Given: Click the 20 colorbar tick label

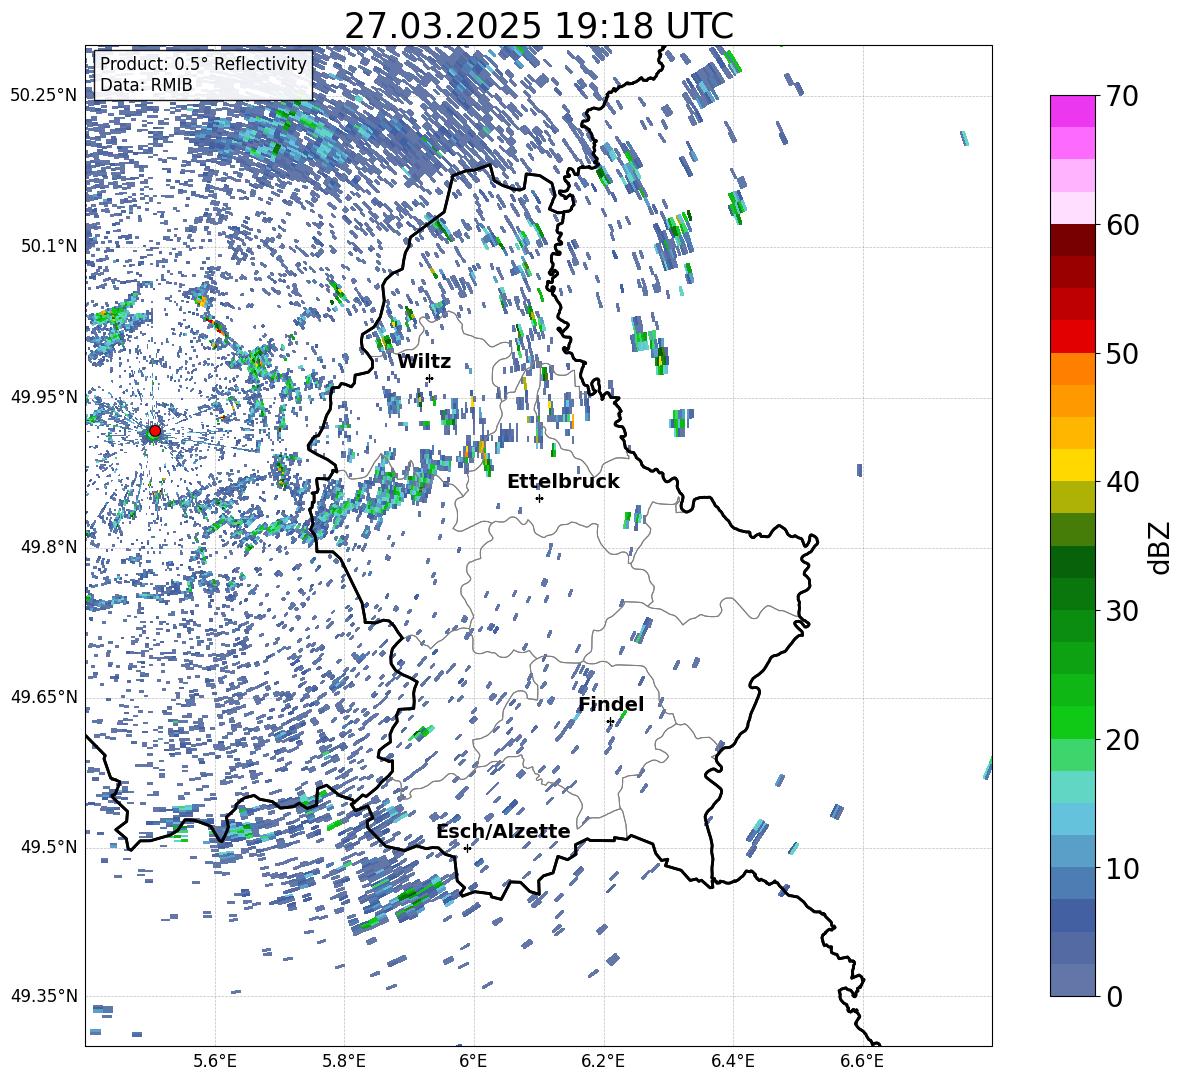Looking at the screenshot, I should click(x=1122, y=739).
